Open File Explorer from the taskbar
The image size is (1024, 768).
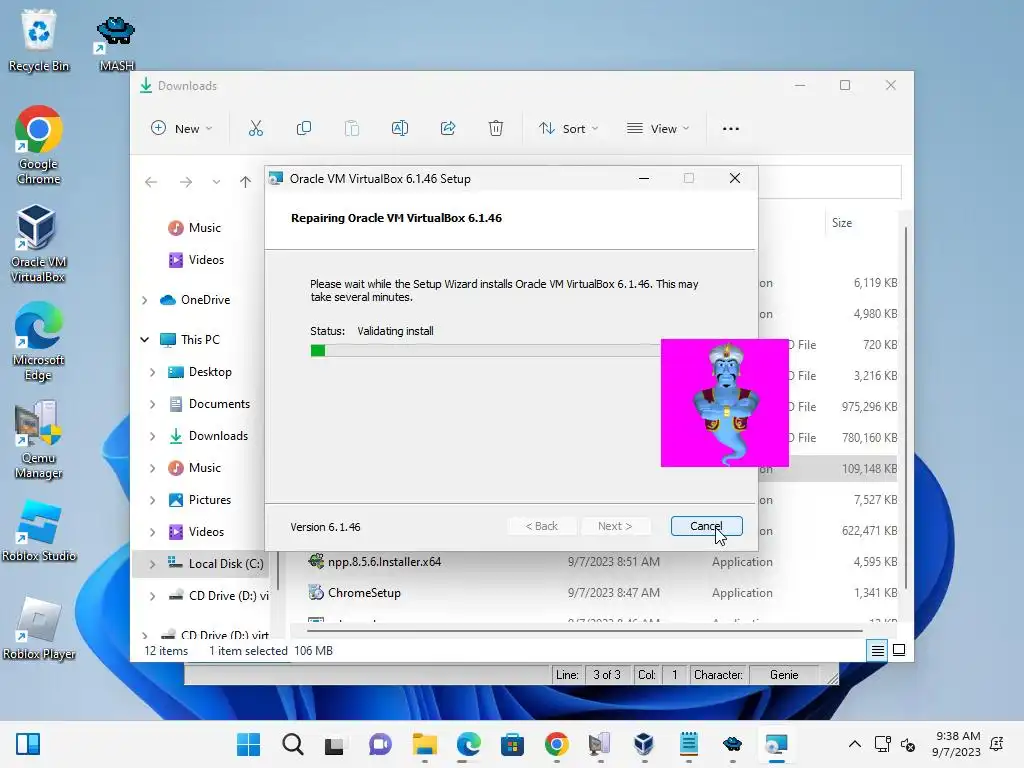pyautogui.click(x=424, y=744)
